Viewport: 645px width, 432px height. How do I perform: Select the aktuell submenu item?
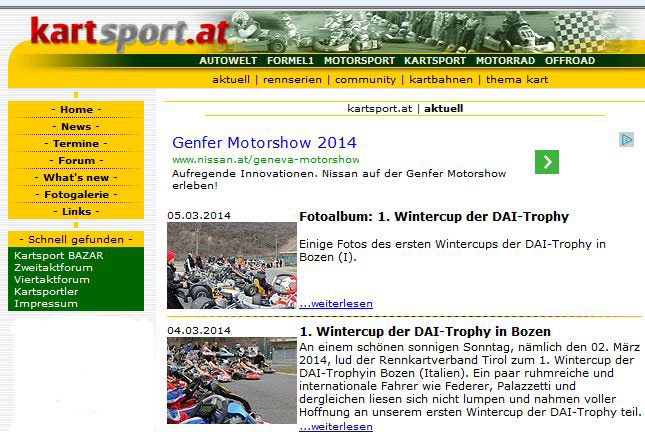coord(231,79)
